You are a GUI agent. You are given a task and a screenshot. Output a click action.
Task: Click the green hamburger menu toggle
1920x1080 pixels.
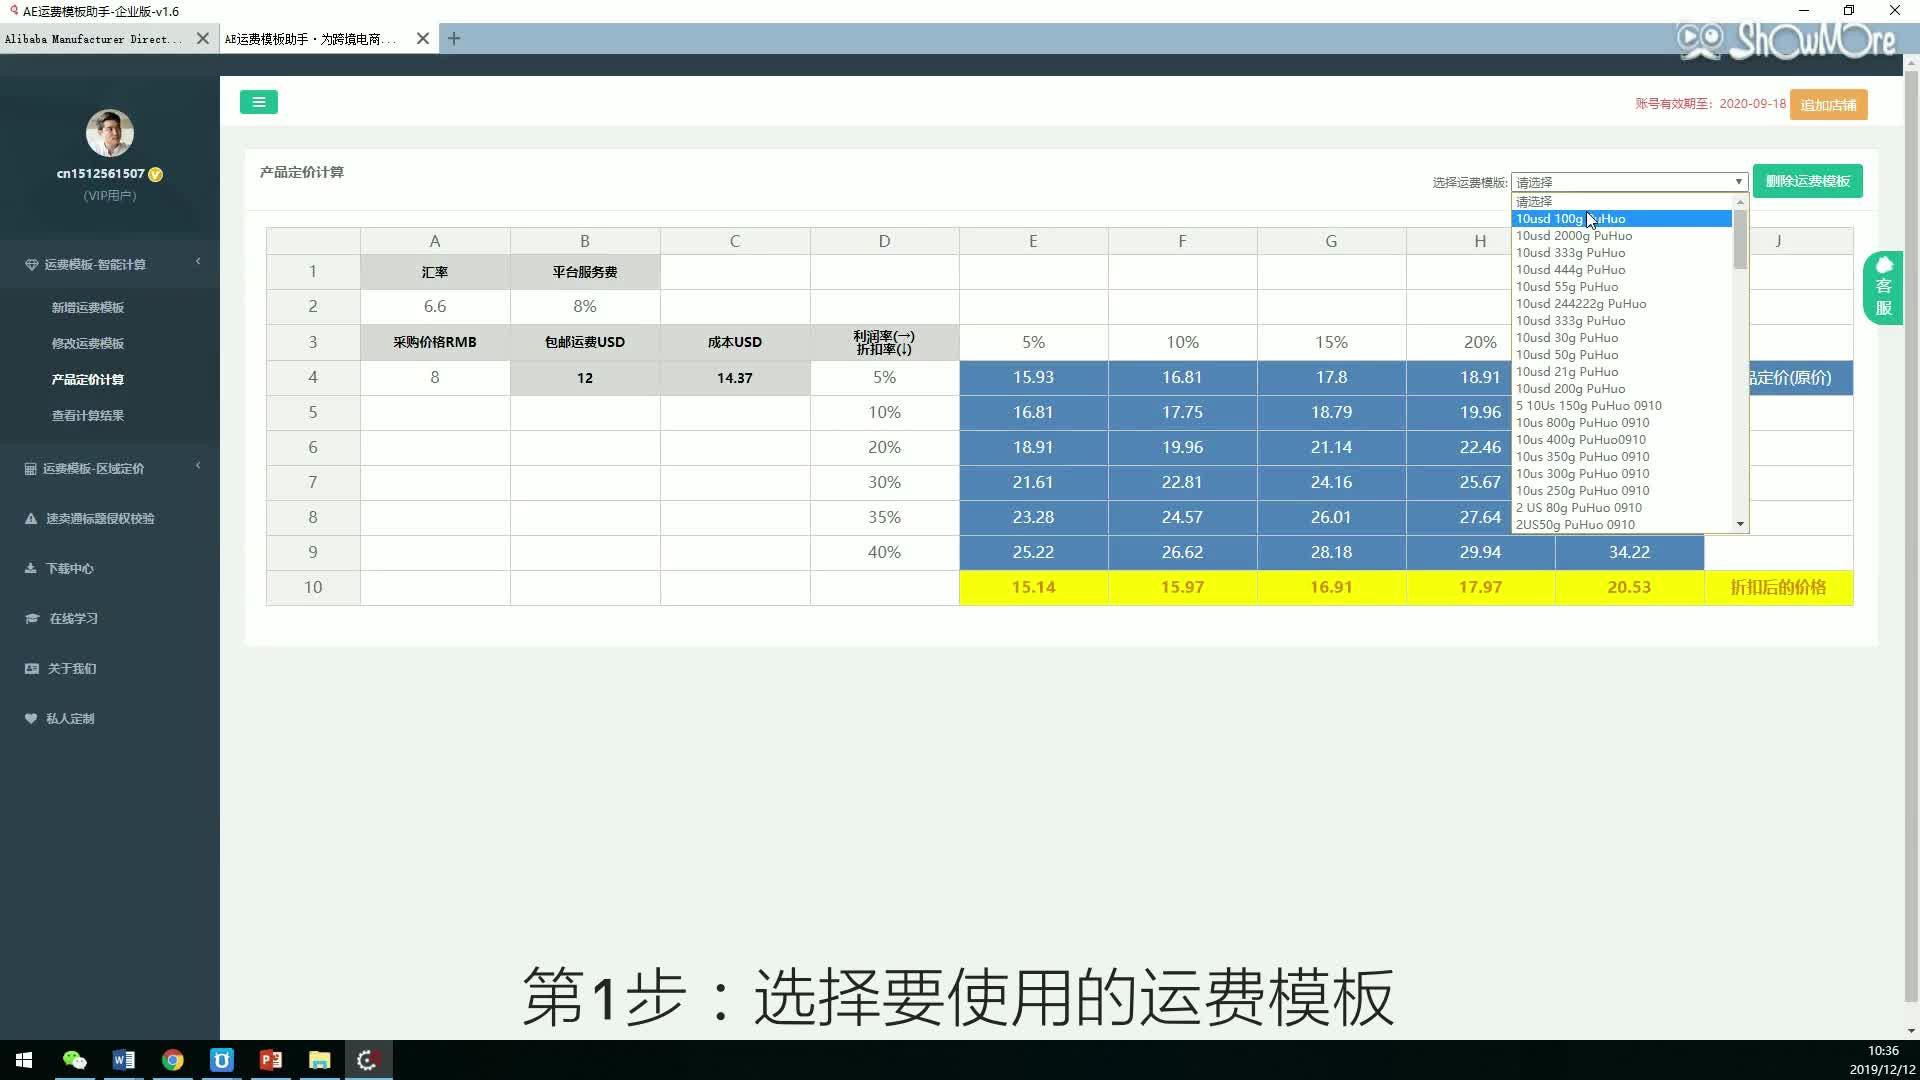pyautogui.click(x=258, y=102)
